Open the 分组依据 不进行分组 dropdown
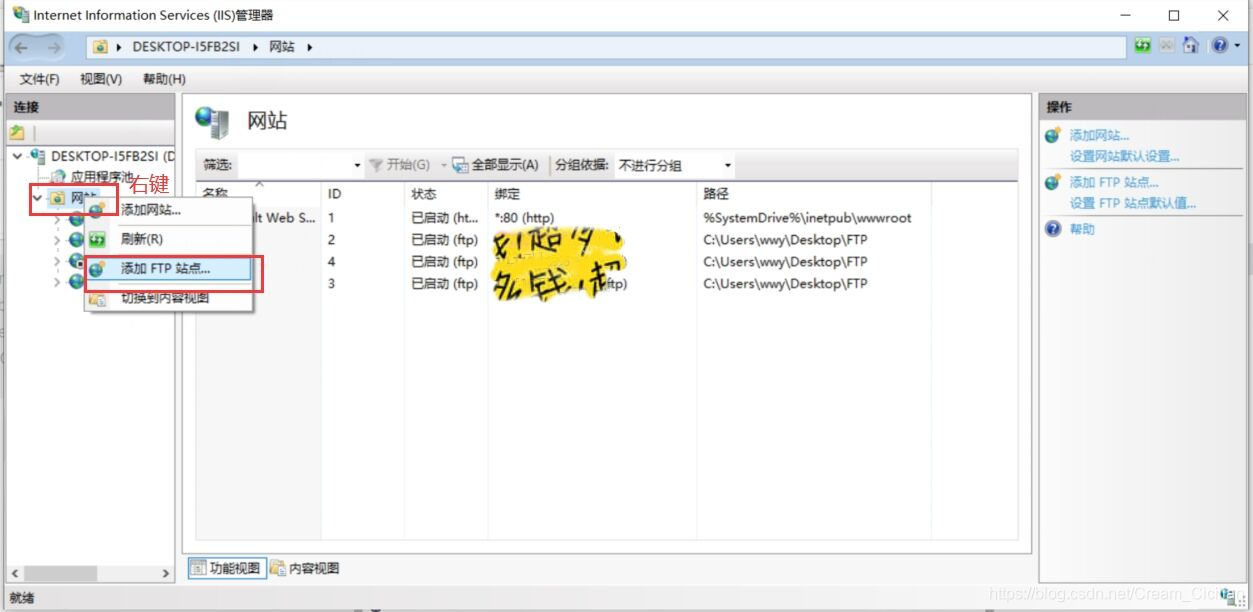This screenshot has width=1253, height=612. click(727, 165)
